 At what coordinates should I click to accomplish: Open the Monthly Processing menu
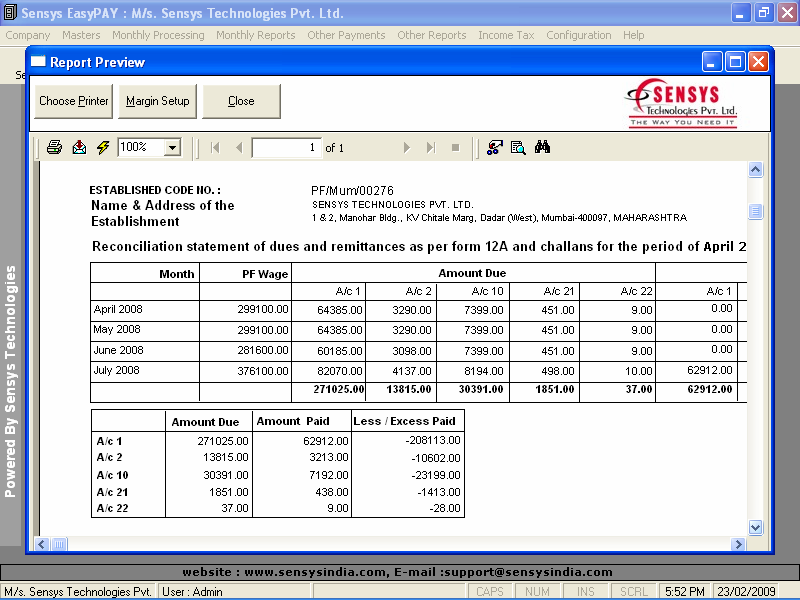(x=158, y=35)
